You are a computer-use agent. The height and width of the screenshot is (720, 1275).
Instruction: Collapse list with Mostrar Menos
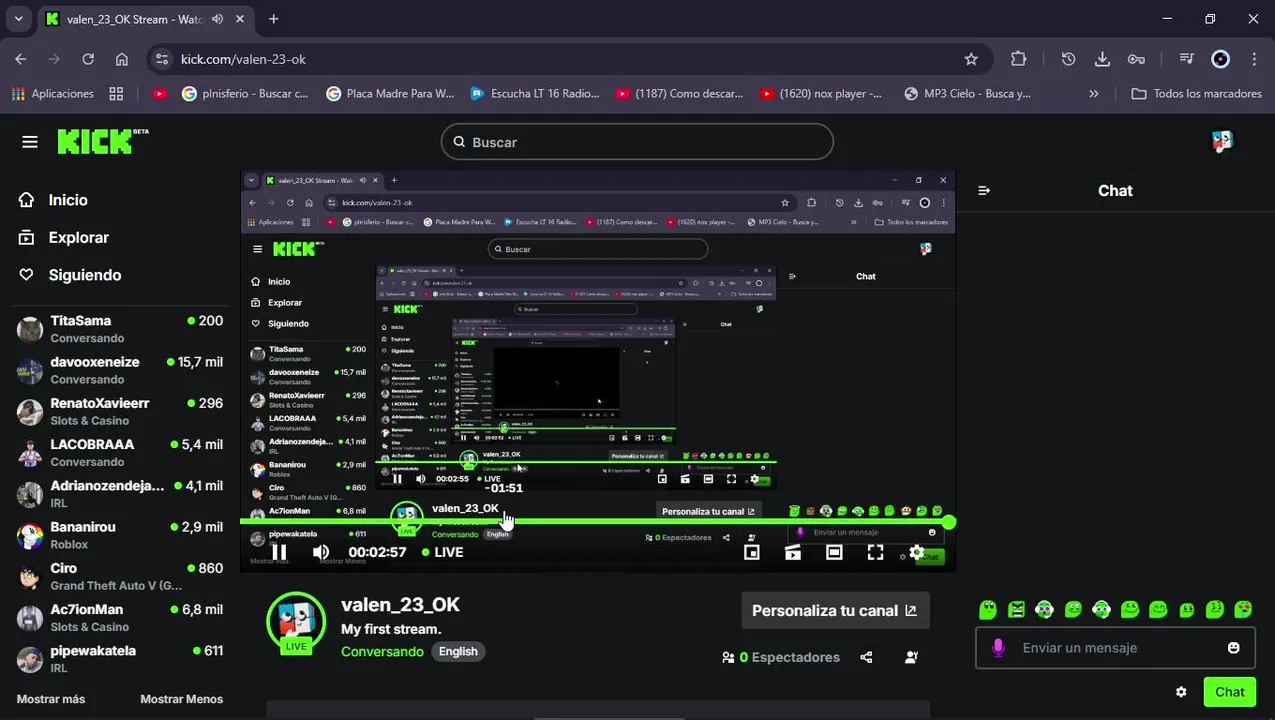point(181,699)
